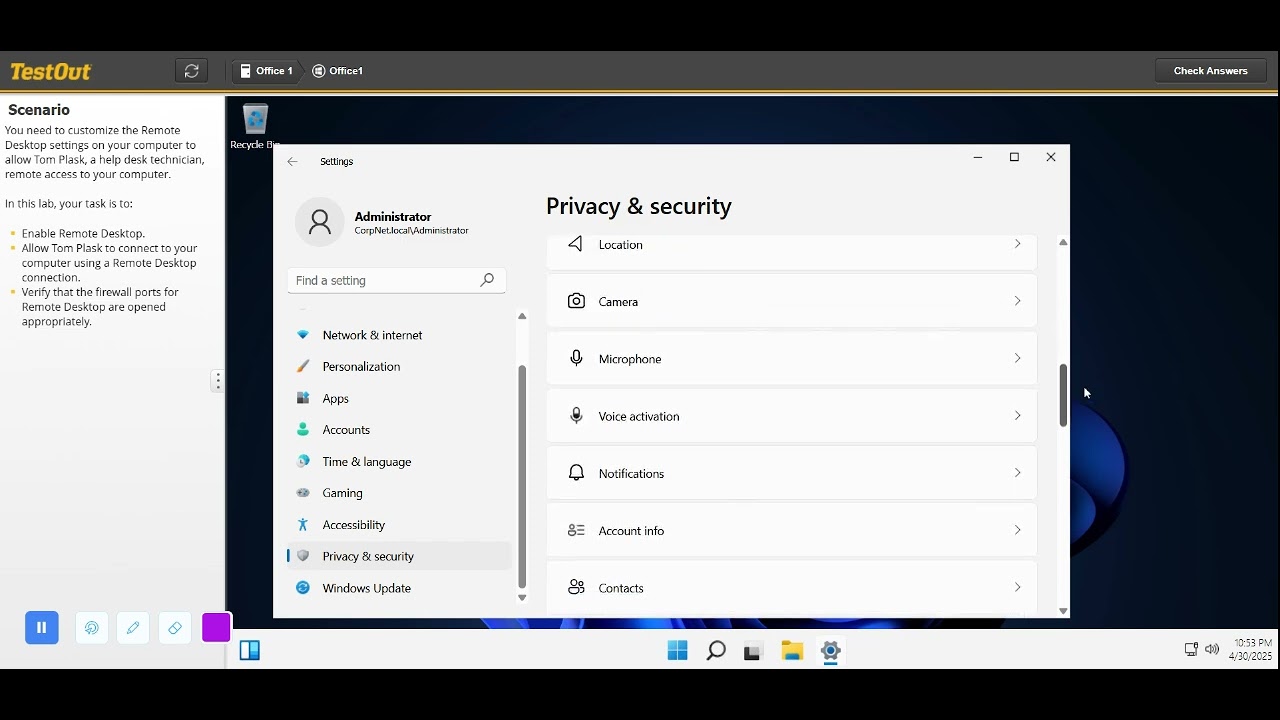The height and width of the screenshot is (720, 1280).
Task: Open Personalization settings
Action: [399, 366]
